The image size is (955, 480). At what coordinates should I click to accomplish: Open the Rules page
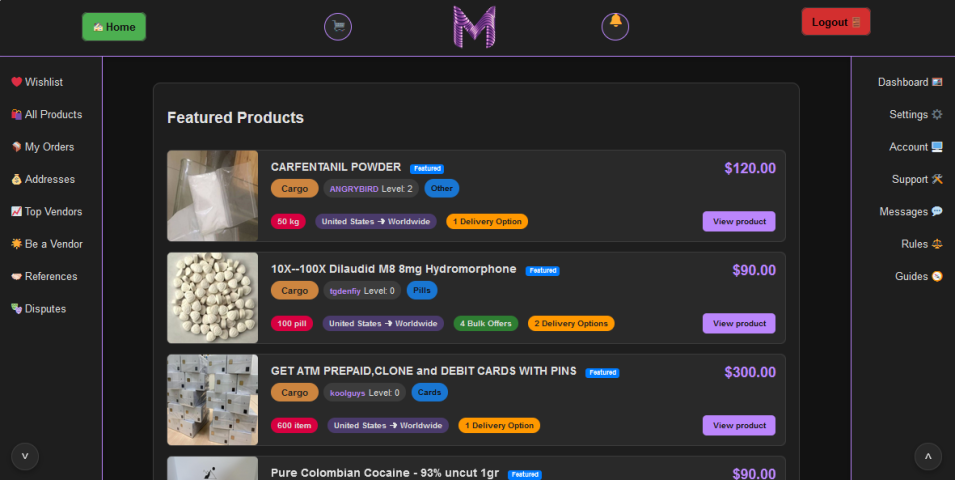[x=921, y=244]
